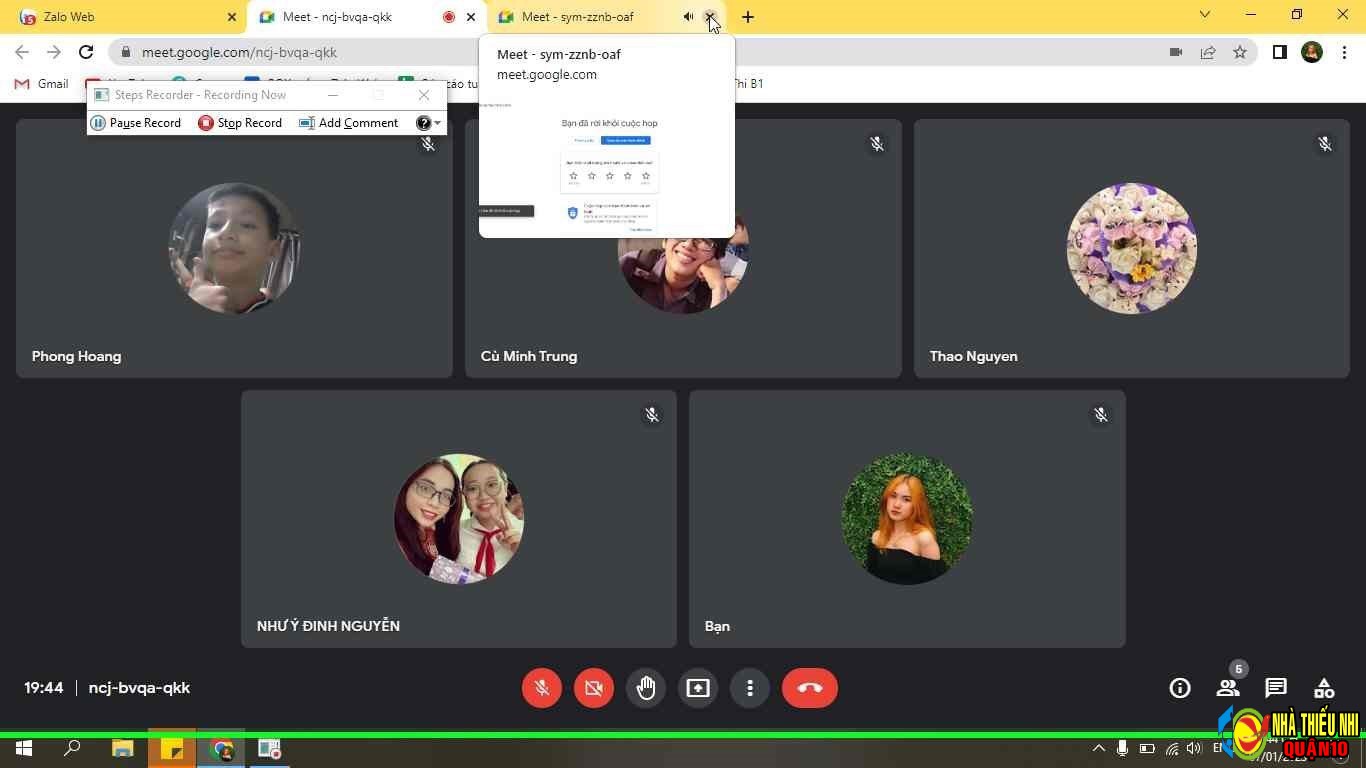Open the system volume control
Image resolution: width=1366 pixels, height=768 pixels.
click(1193, 748)
